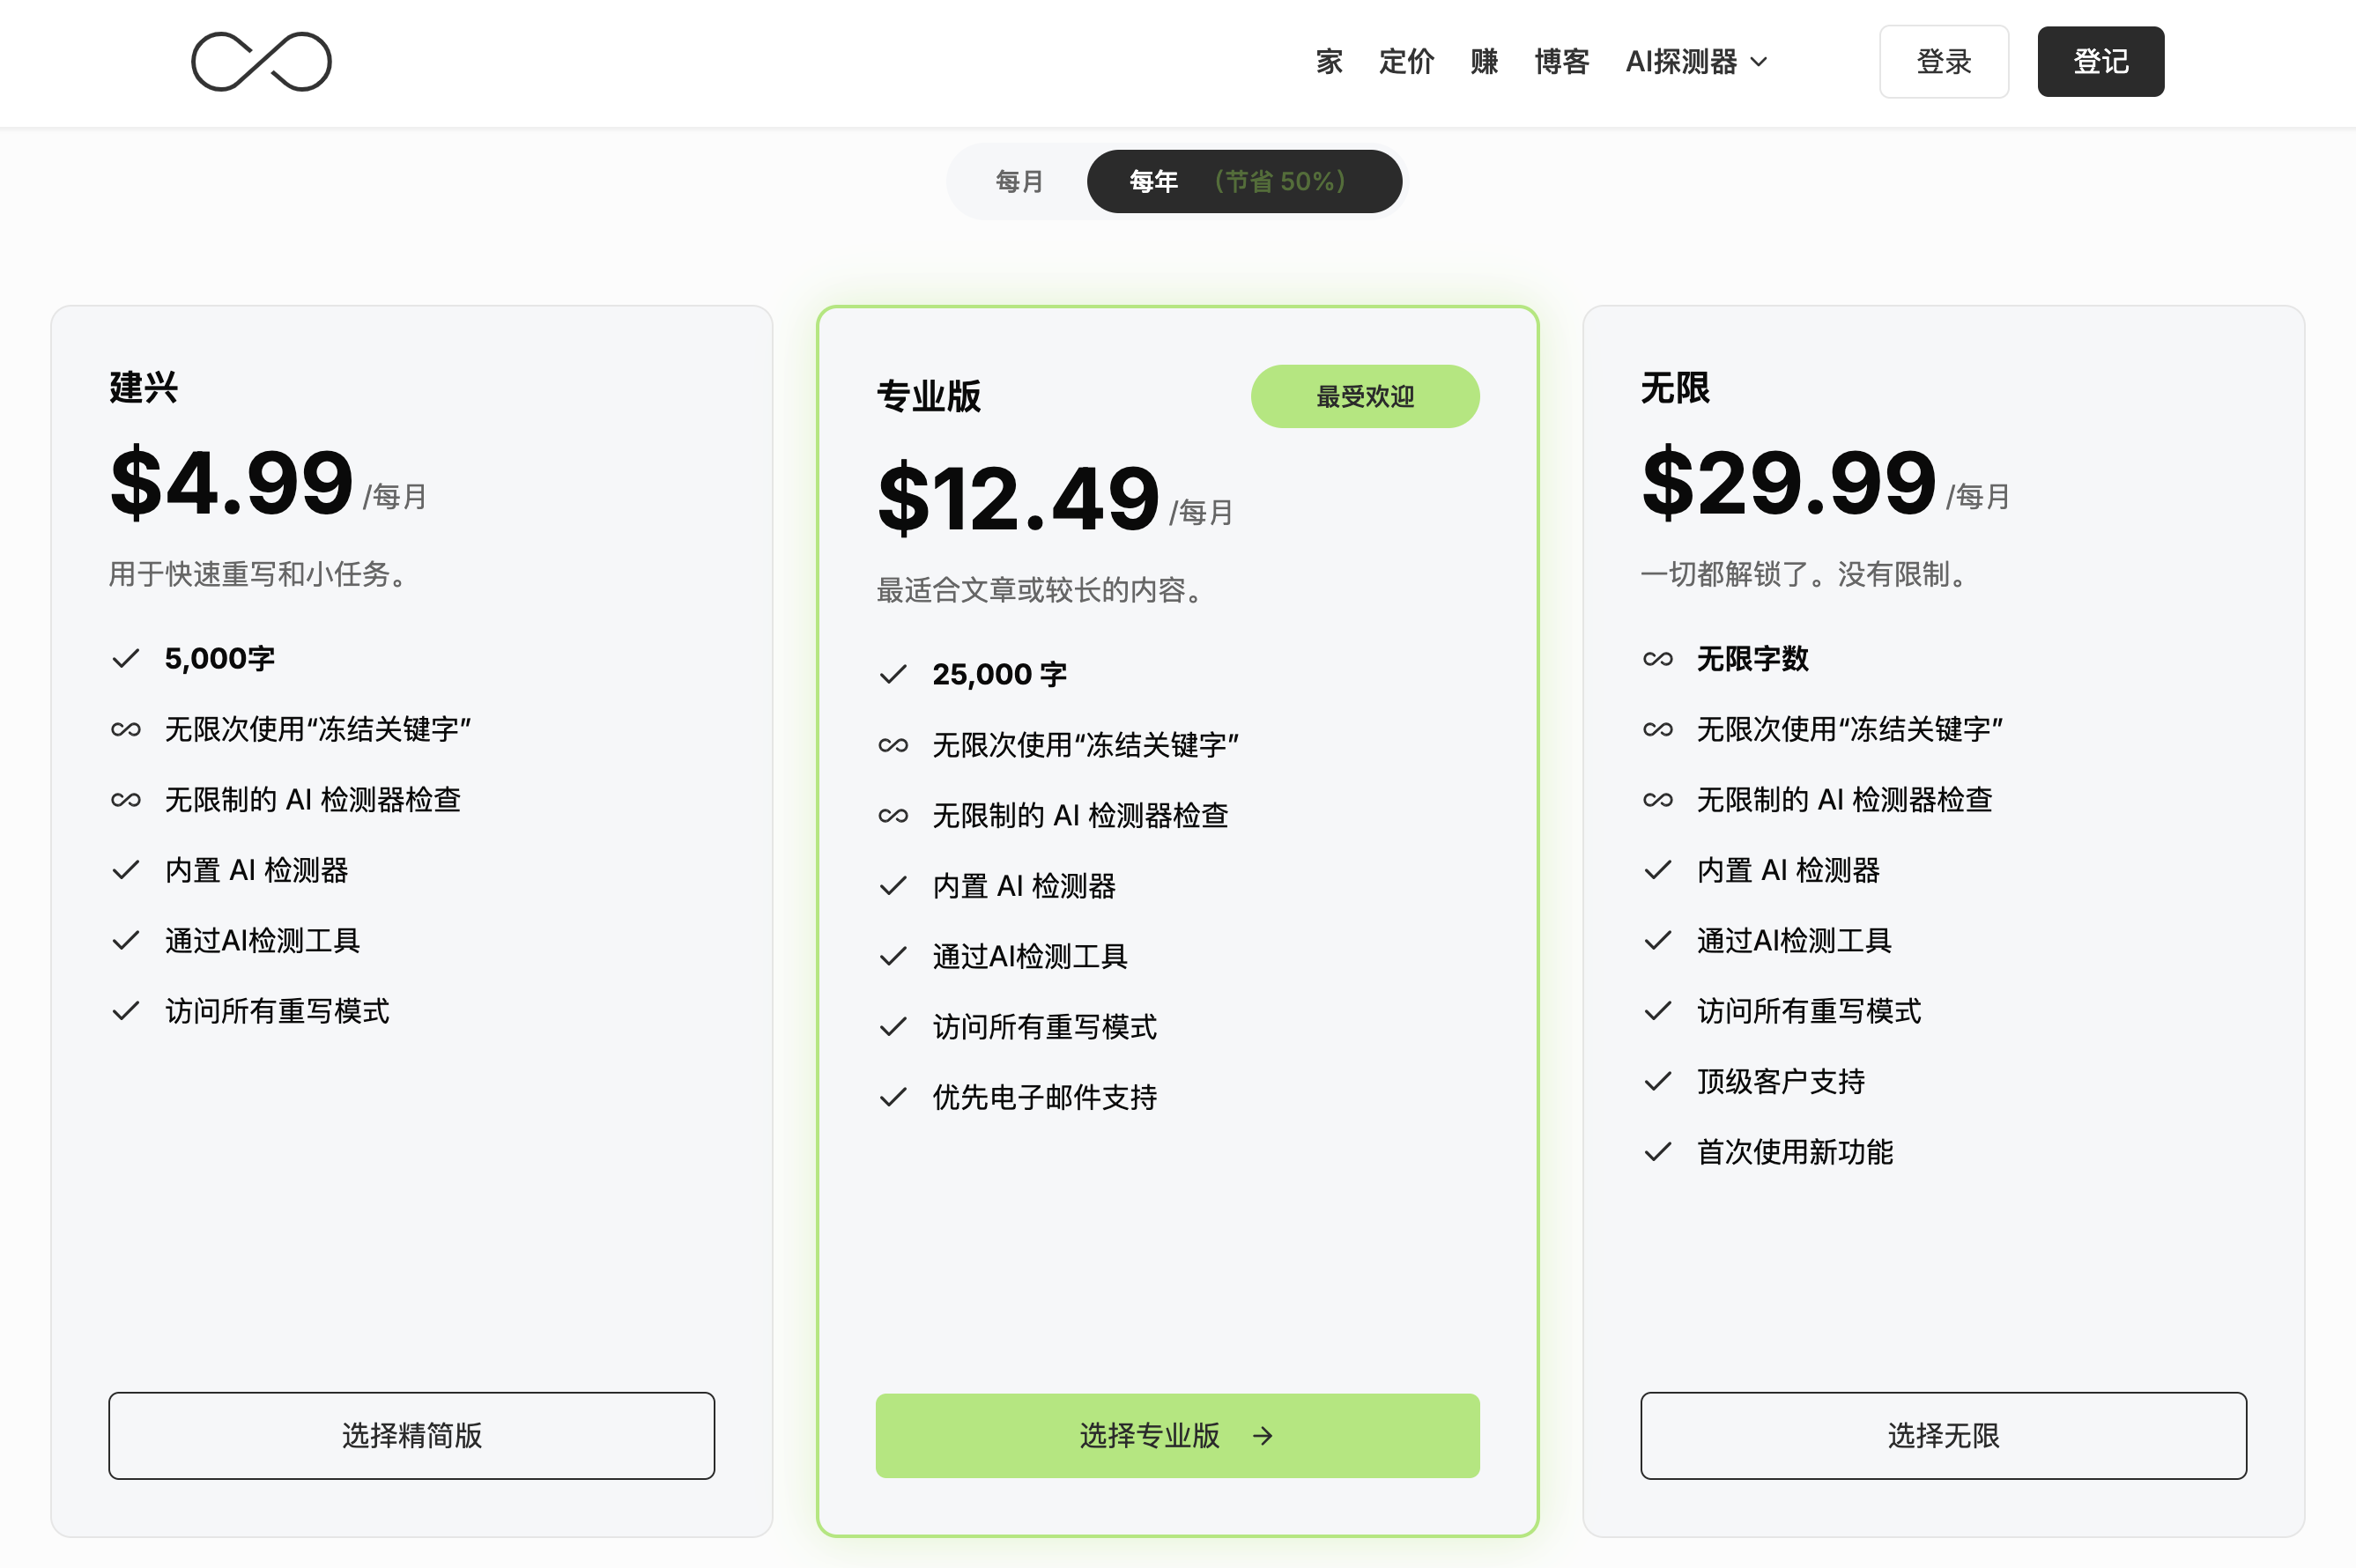Viewport: 2356px width, 1568px height.
Task: Click checkmark icon beside 顶级客户支持
Action: (1657, 1082)
